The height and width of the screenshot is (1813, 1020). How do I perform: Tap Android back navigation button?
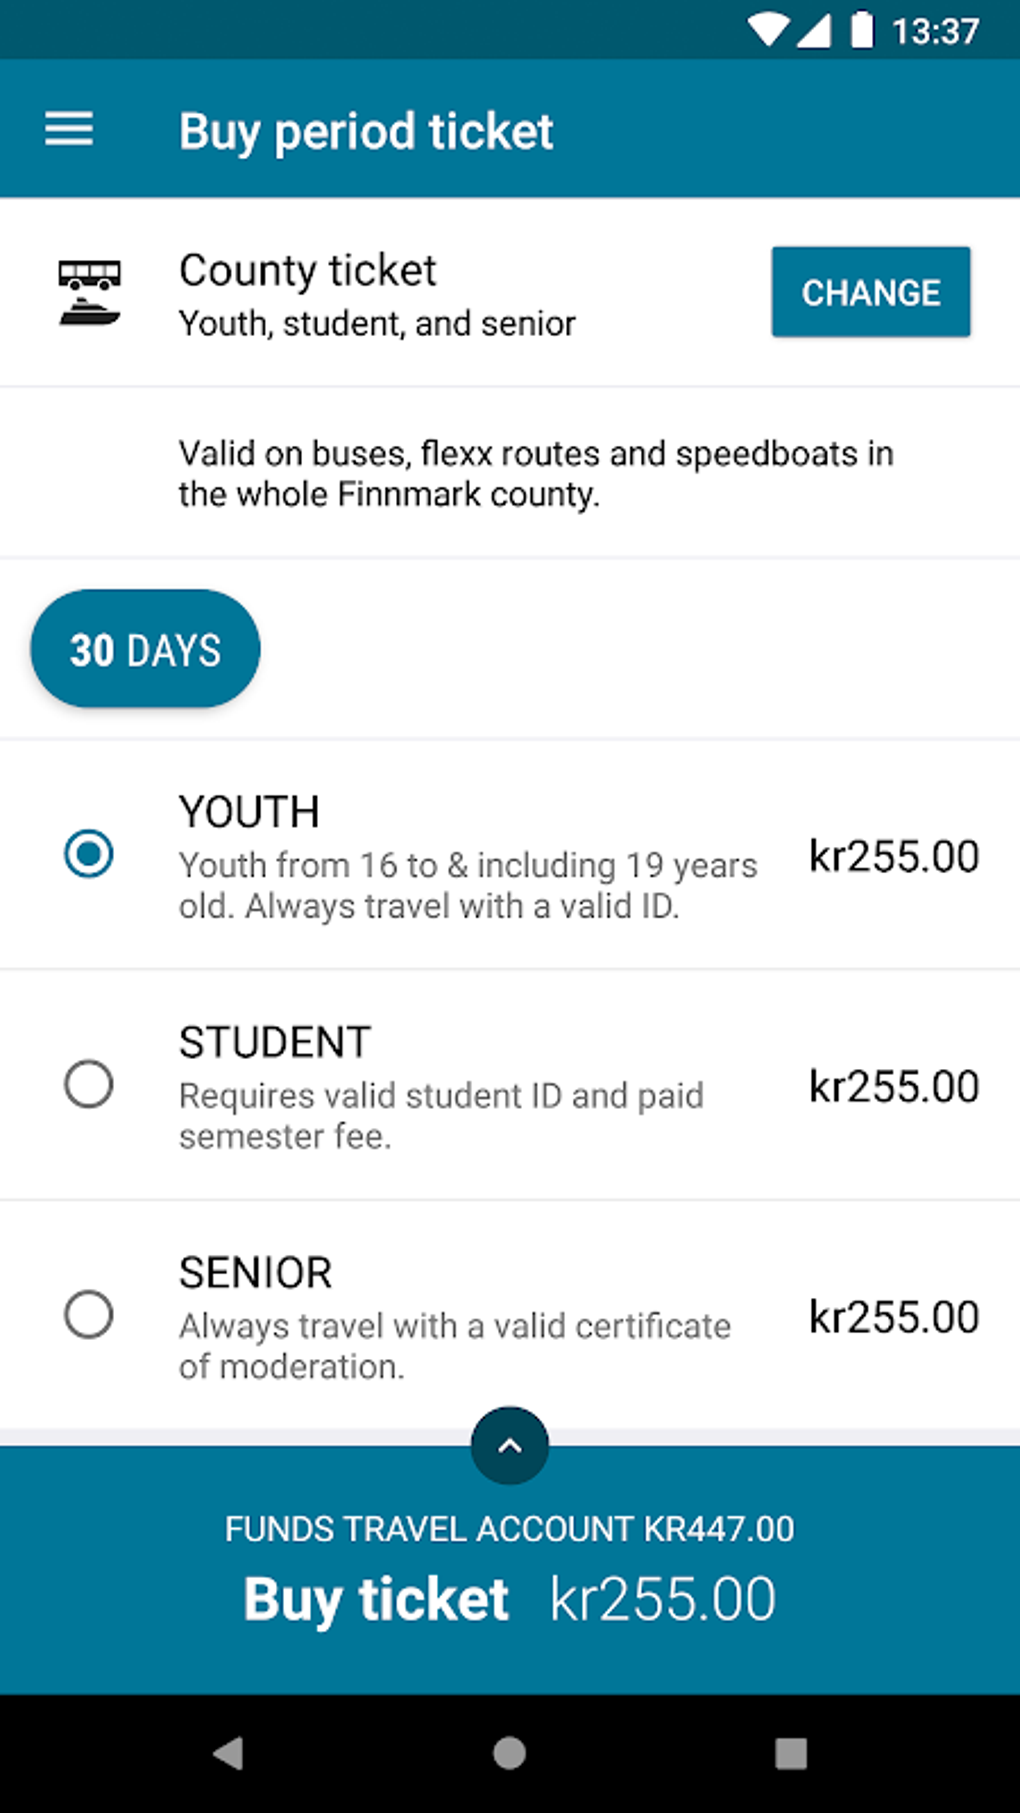(229, 1752)
